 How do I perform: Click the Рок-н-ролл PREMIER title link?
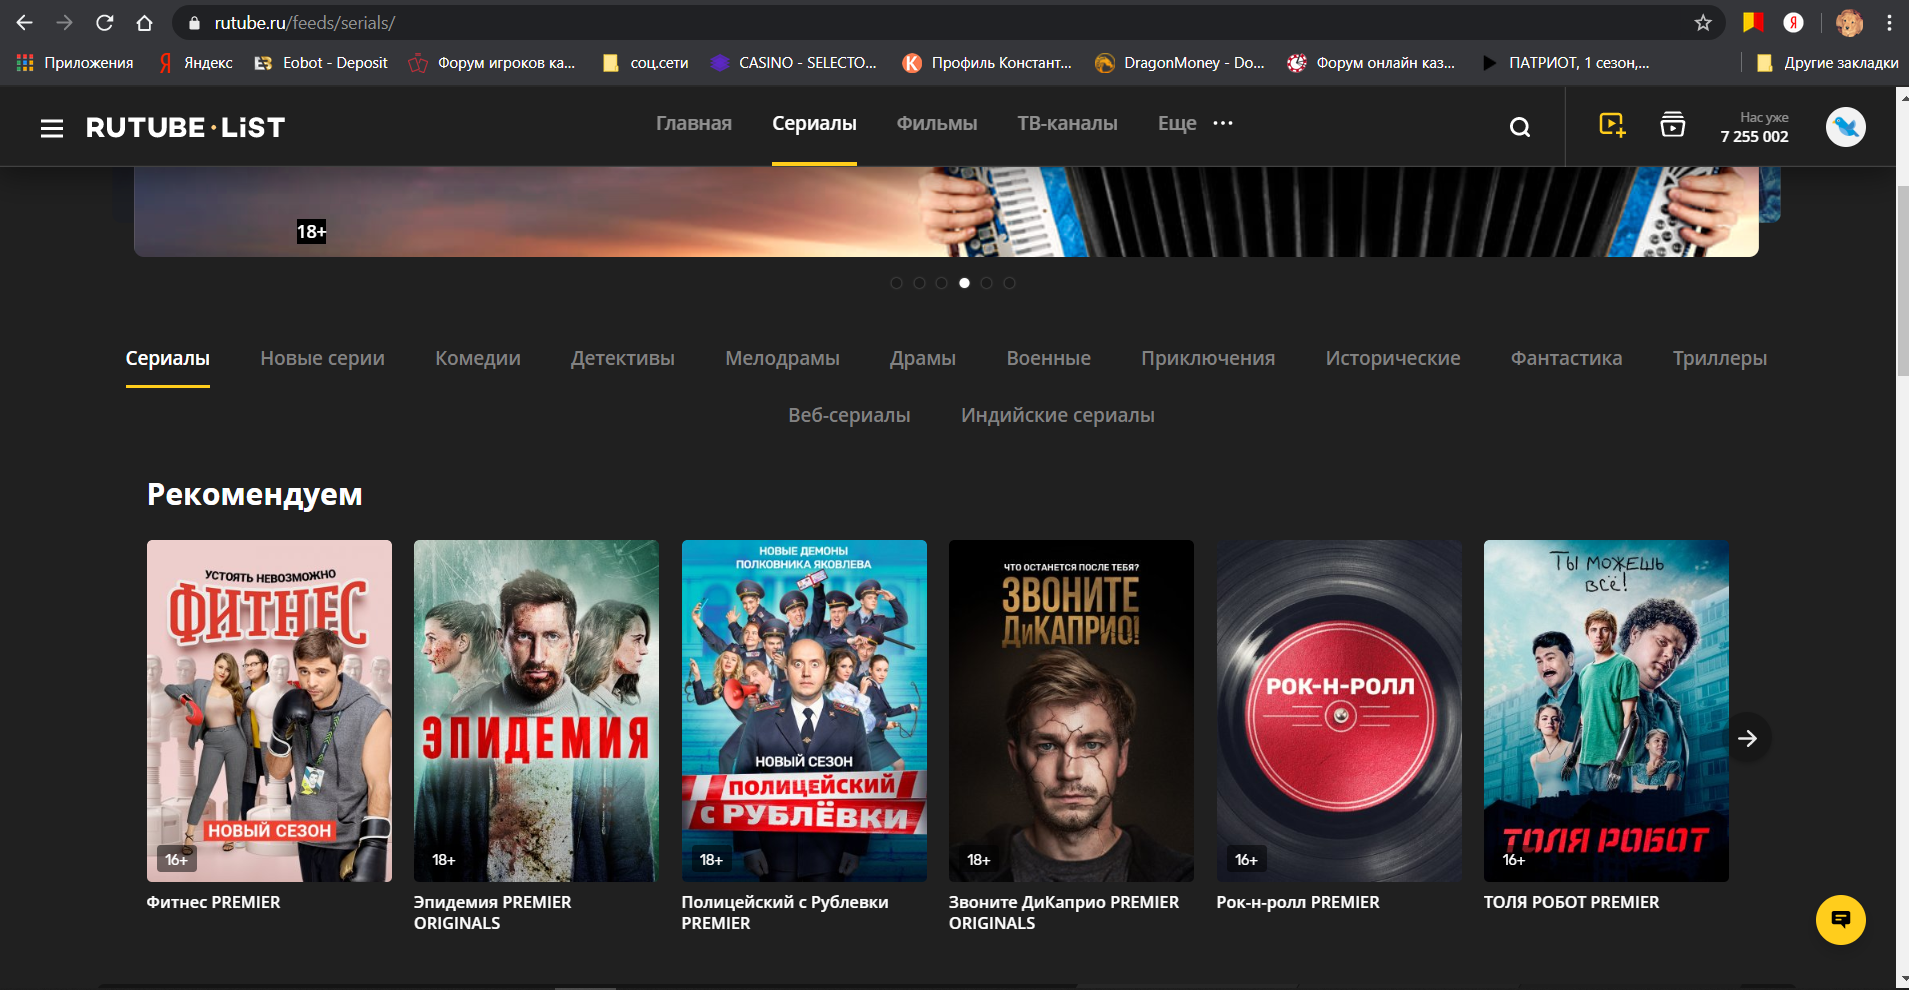[1298, 902]
